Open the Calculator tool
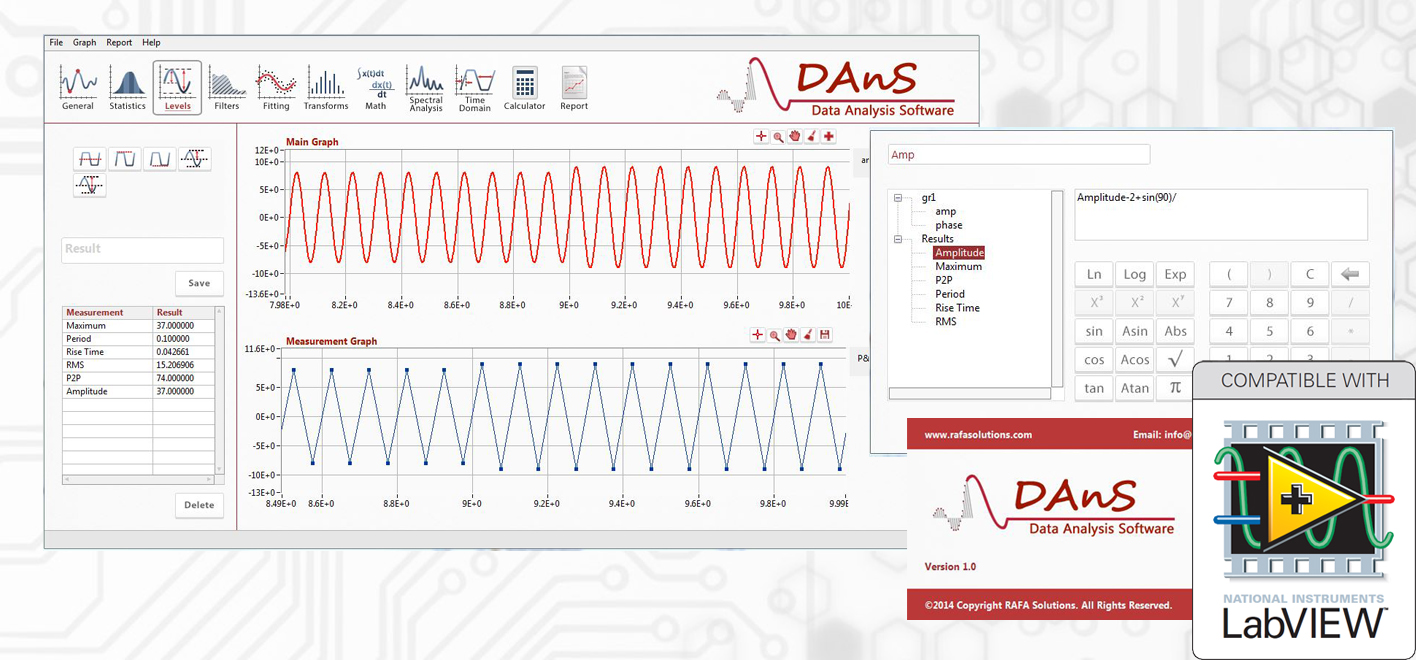This screenshot has height=660, width=1416. click(x=524, y=88)
